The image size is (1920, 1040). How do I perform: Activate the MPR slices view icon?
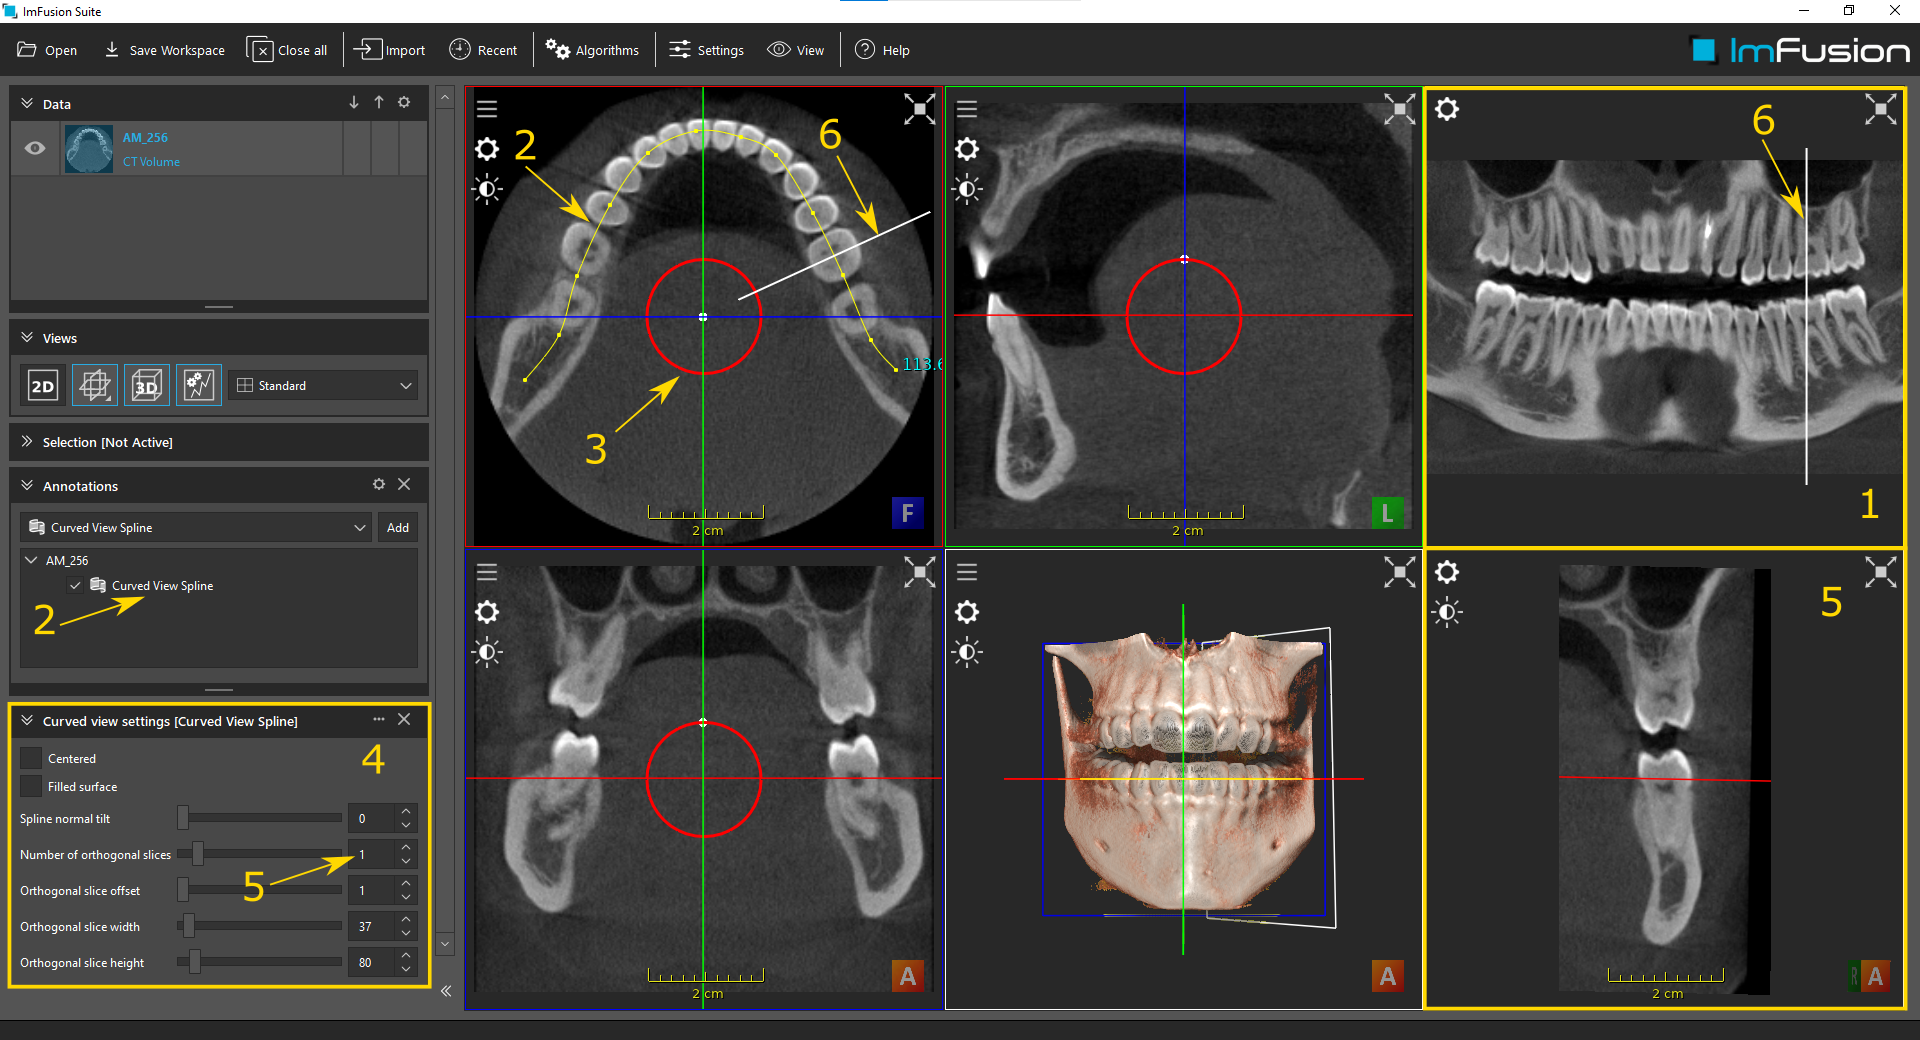coord(95,385)
